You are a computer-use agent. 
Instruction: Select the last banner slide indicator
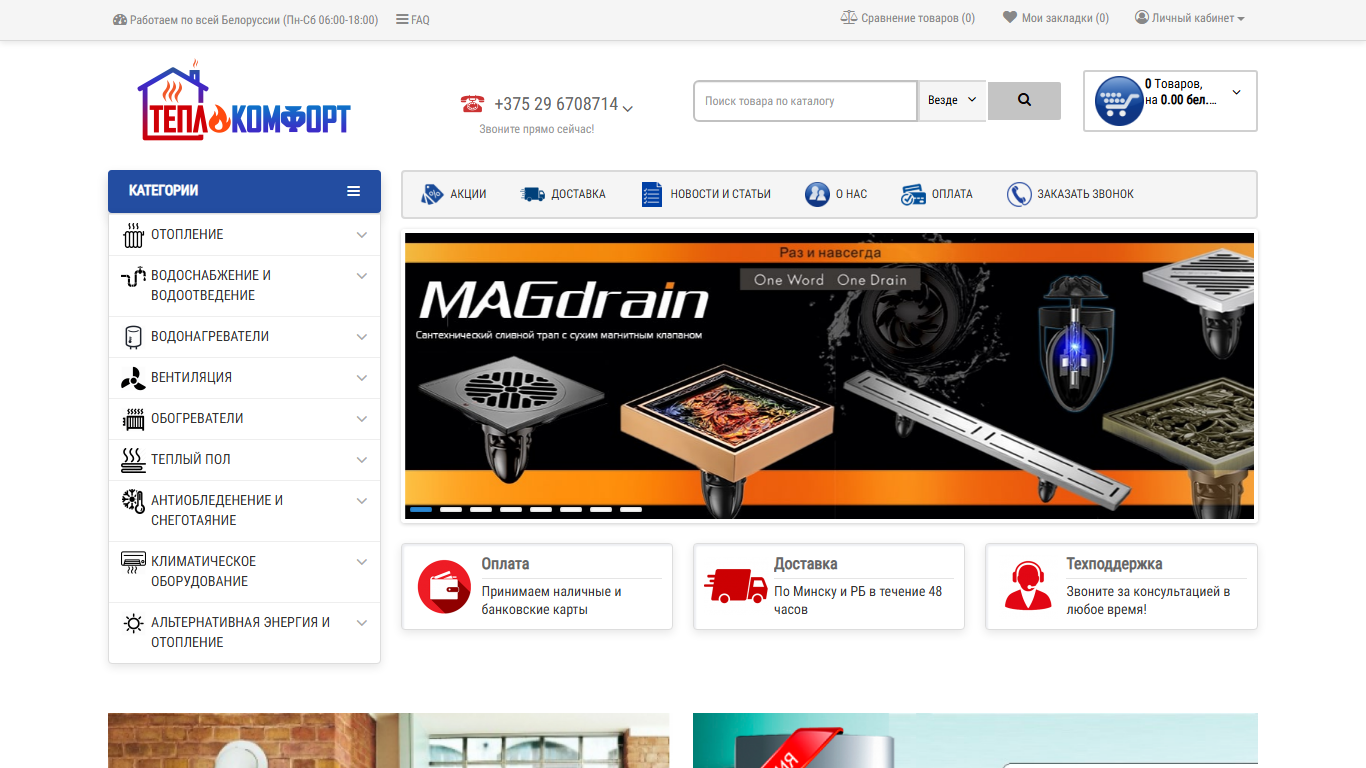tap(631, 509)
